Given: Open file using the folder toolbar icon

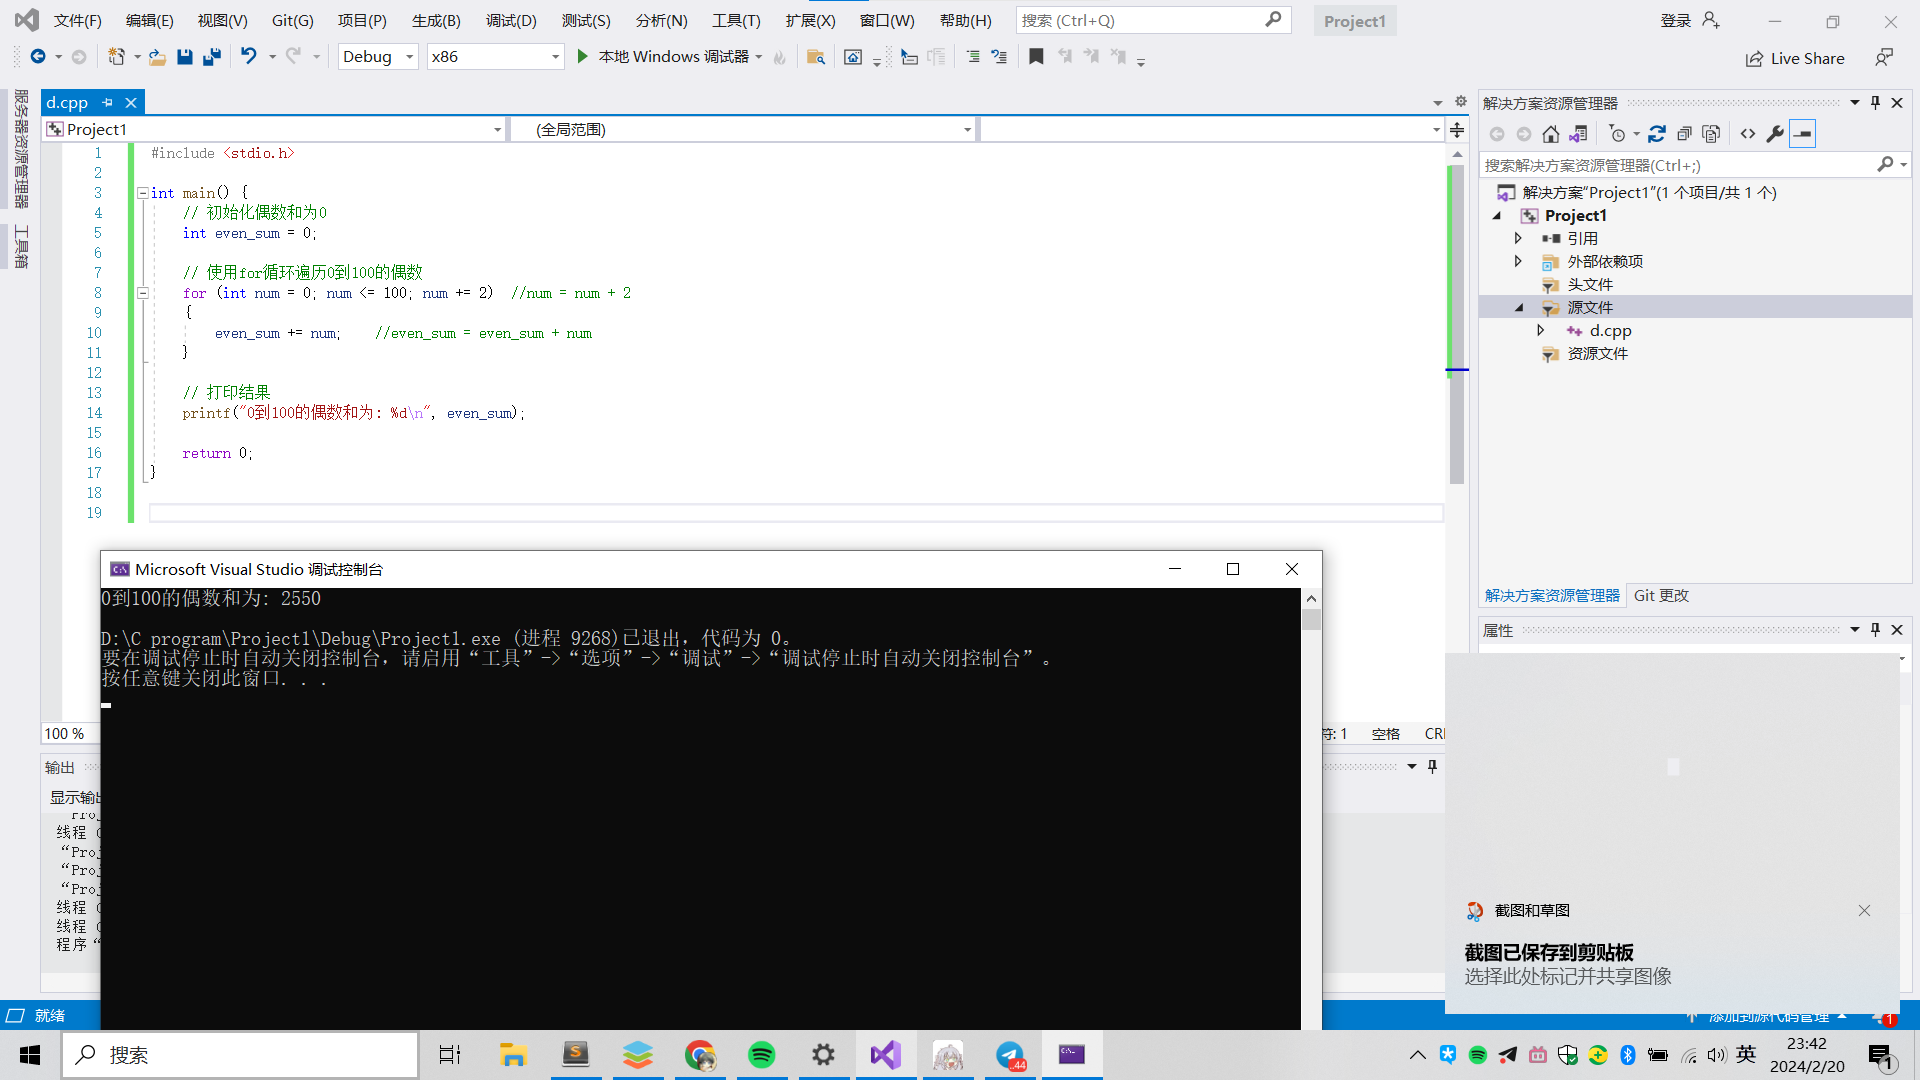Looking at the screenshot, I should pos(157,57).
